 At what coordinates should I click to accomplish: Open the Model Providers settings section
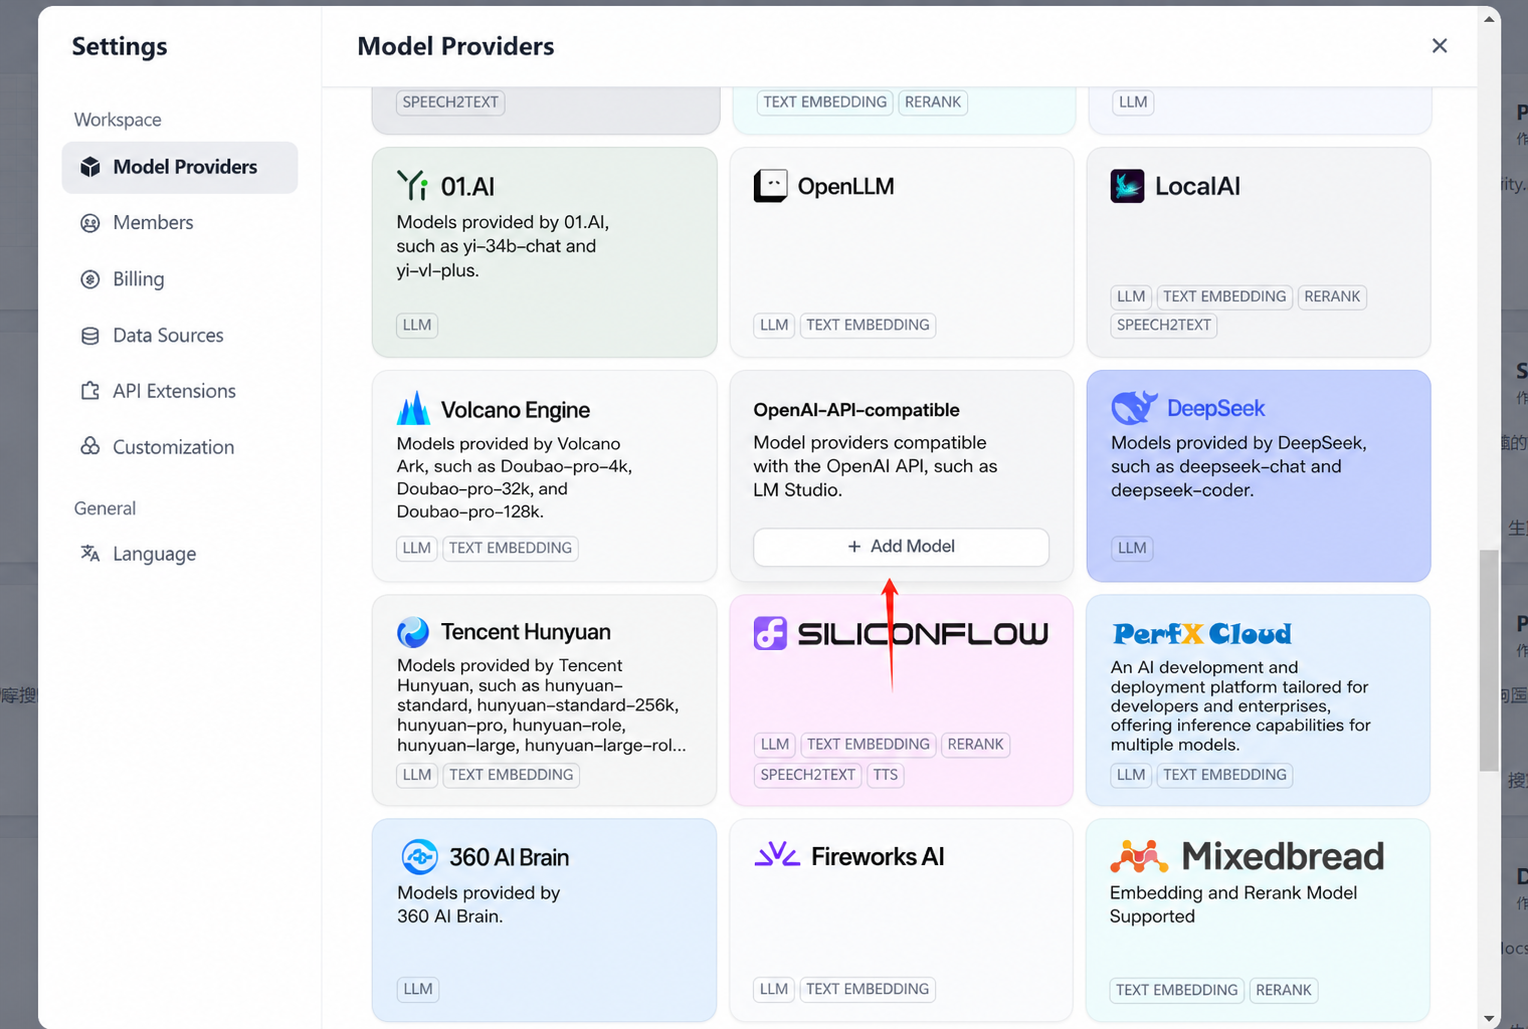[x=180, y=167]
